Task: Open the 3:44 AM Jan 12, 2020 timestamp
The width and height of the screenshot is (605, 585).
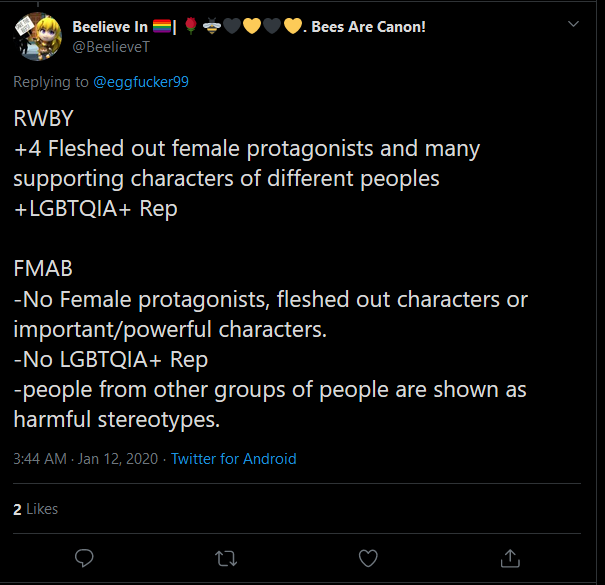Action: 86,459
